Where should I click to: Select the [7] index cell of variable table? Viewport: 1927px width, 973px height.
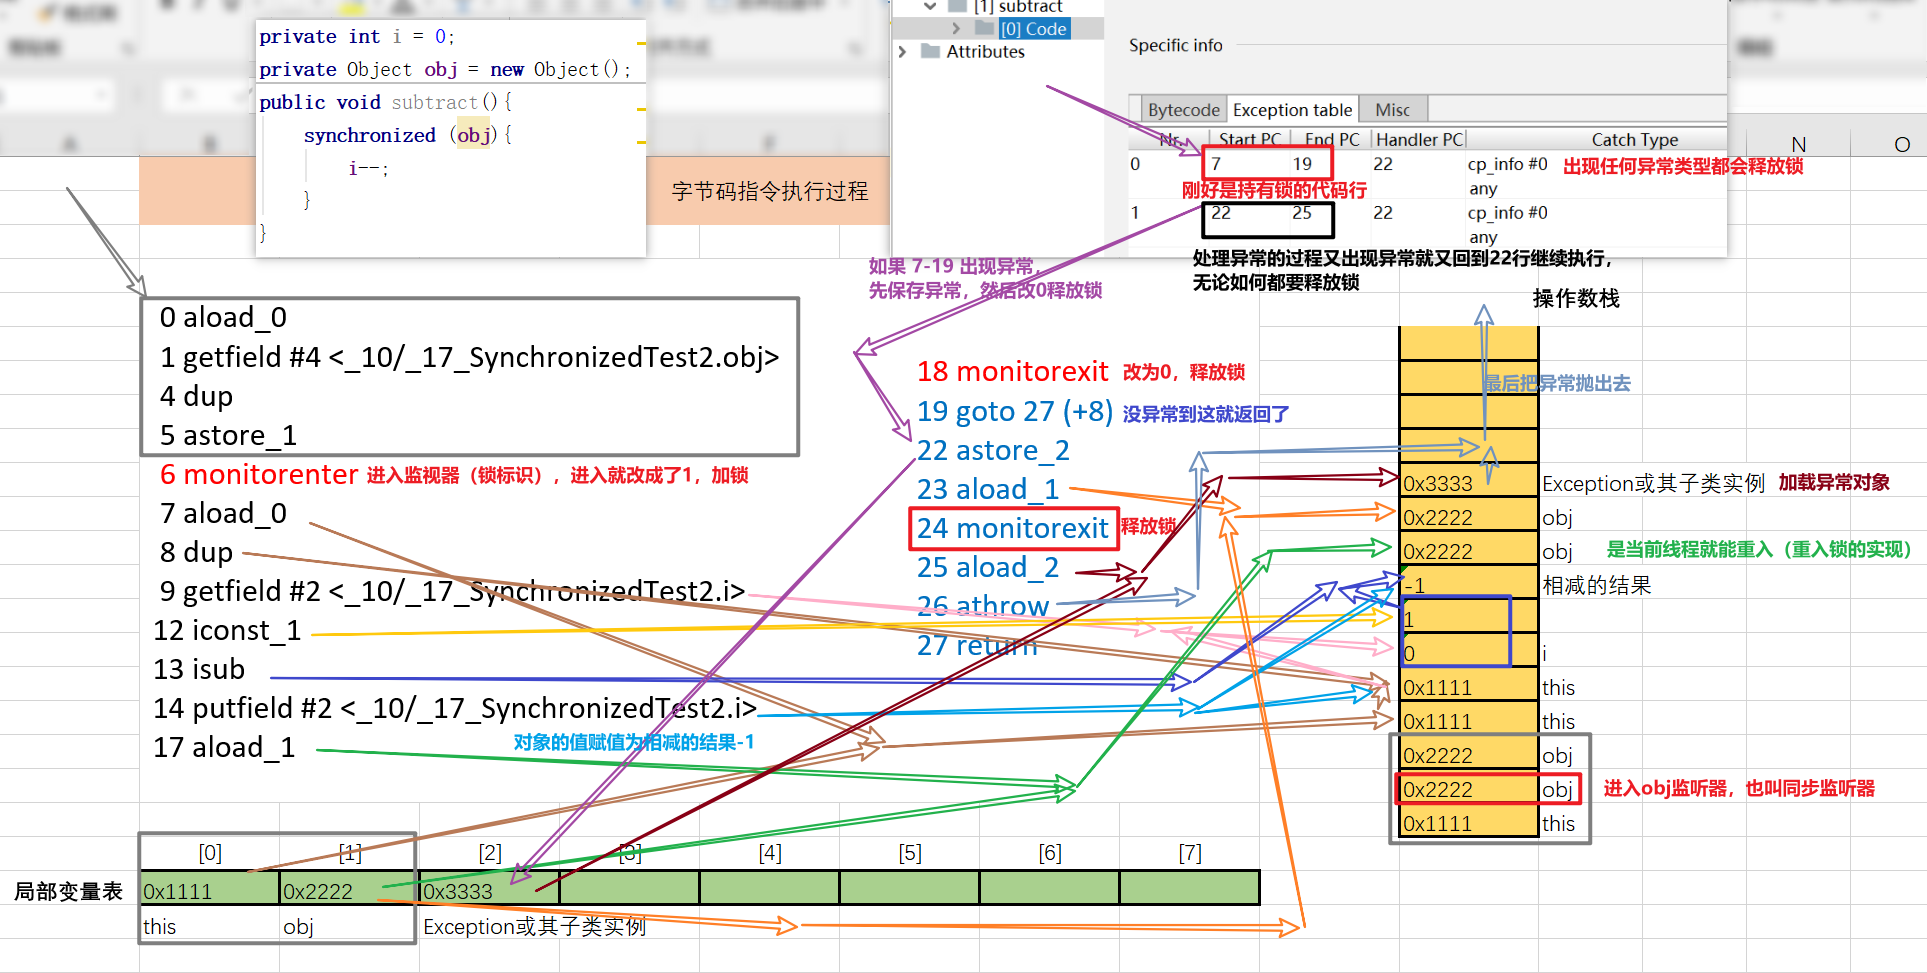[x=1190, y=853]
